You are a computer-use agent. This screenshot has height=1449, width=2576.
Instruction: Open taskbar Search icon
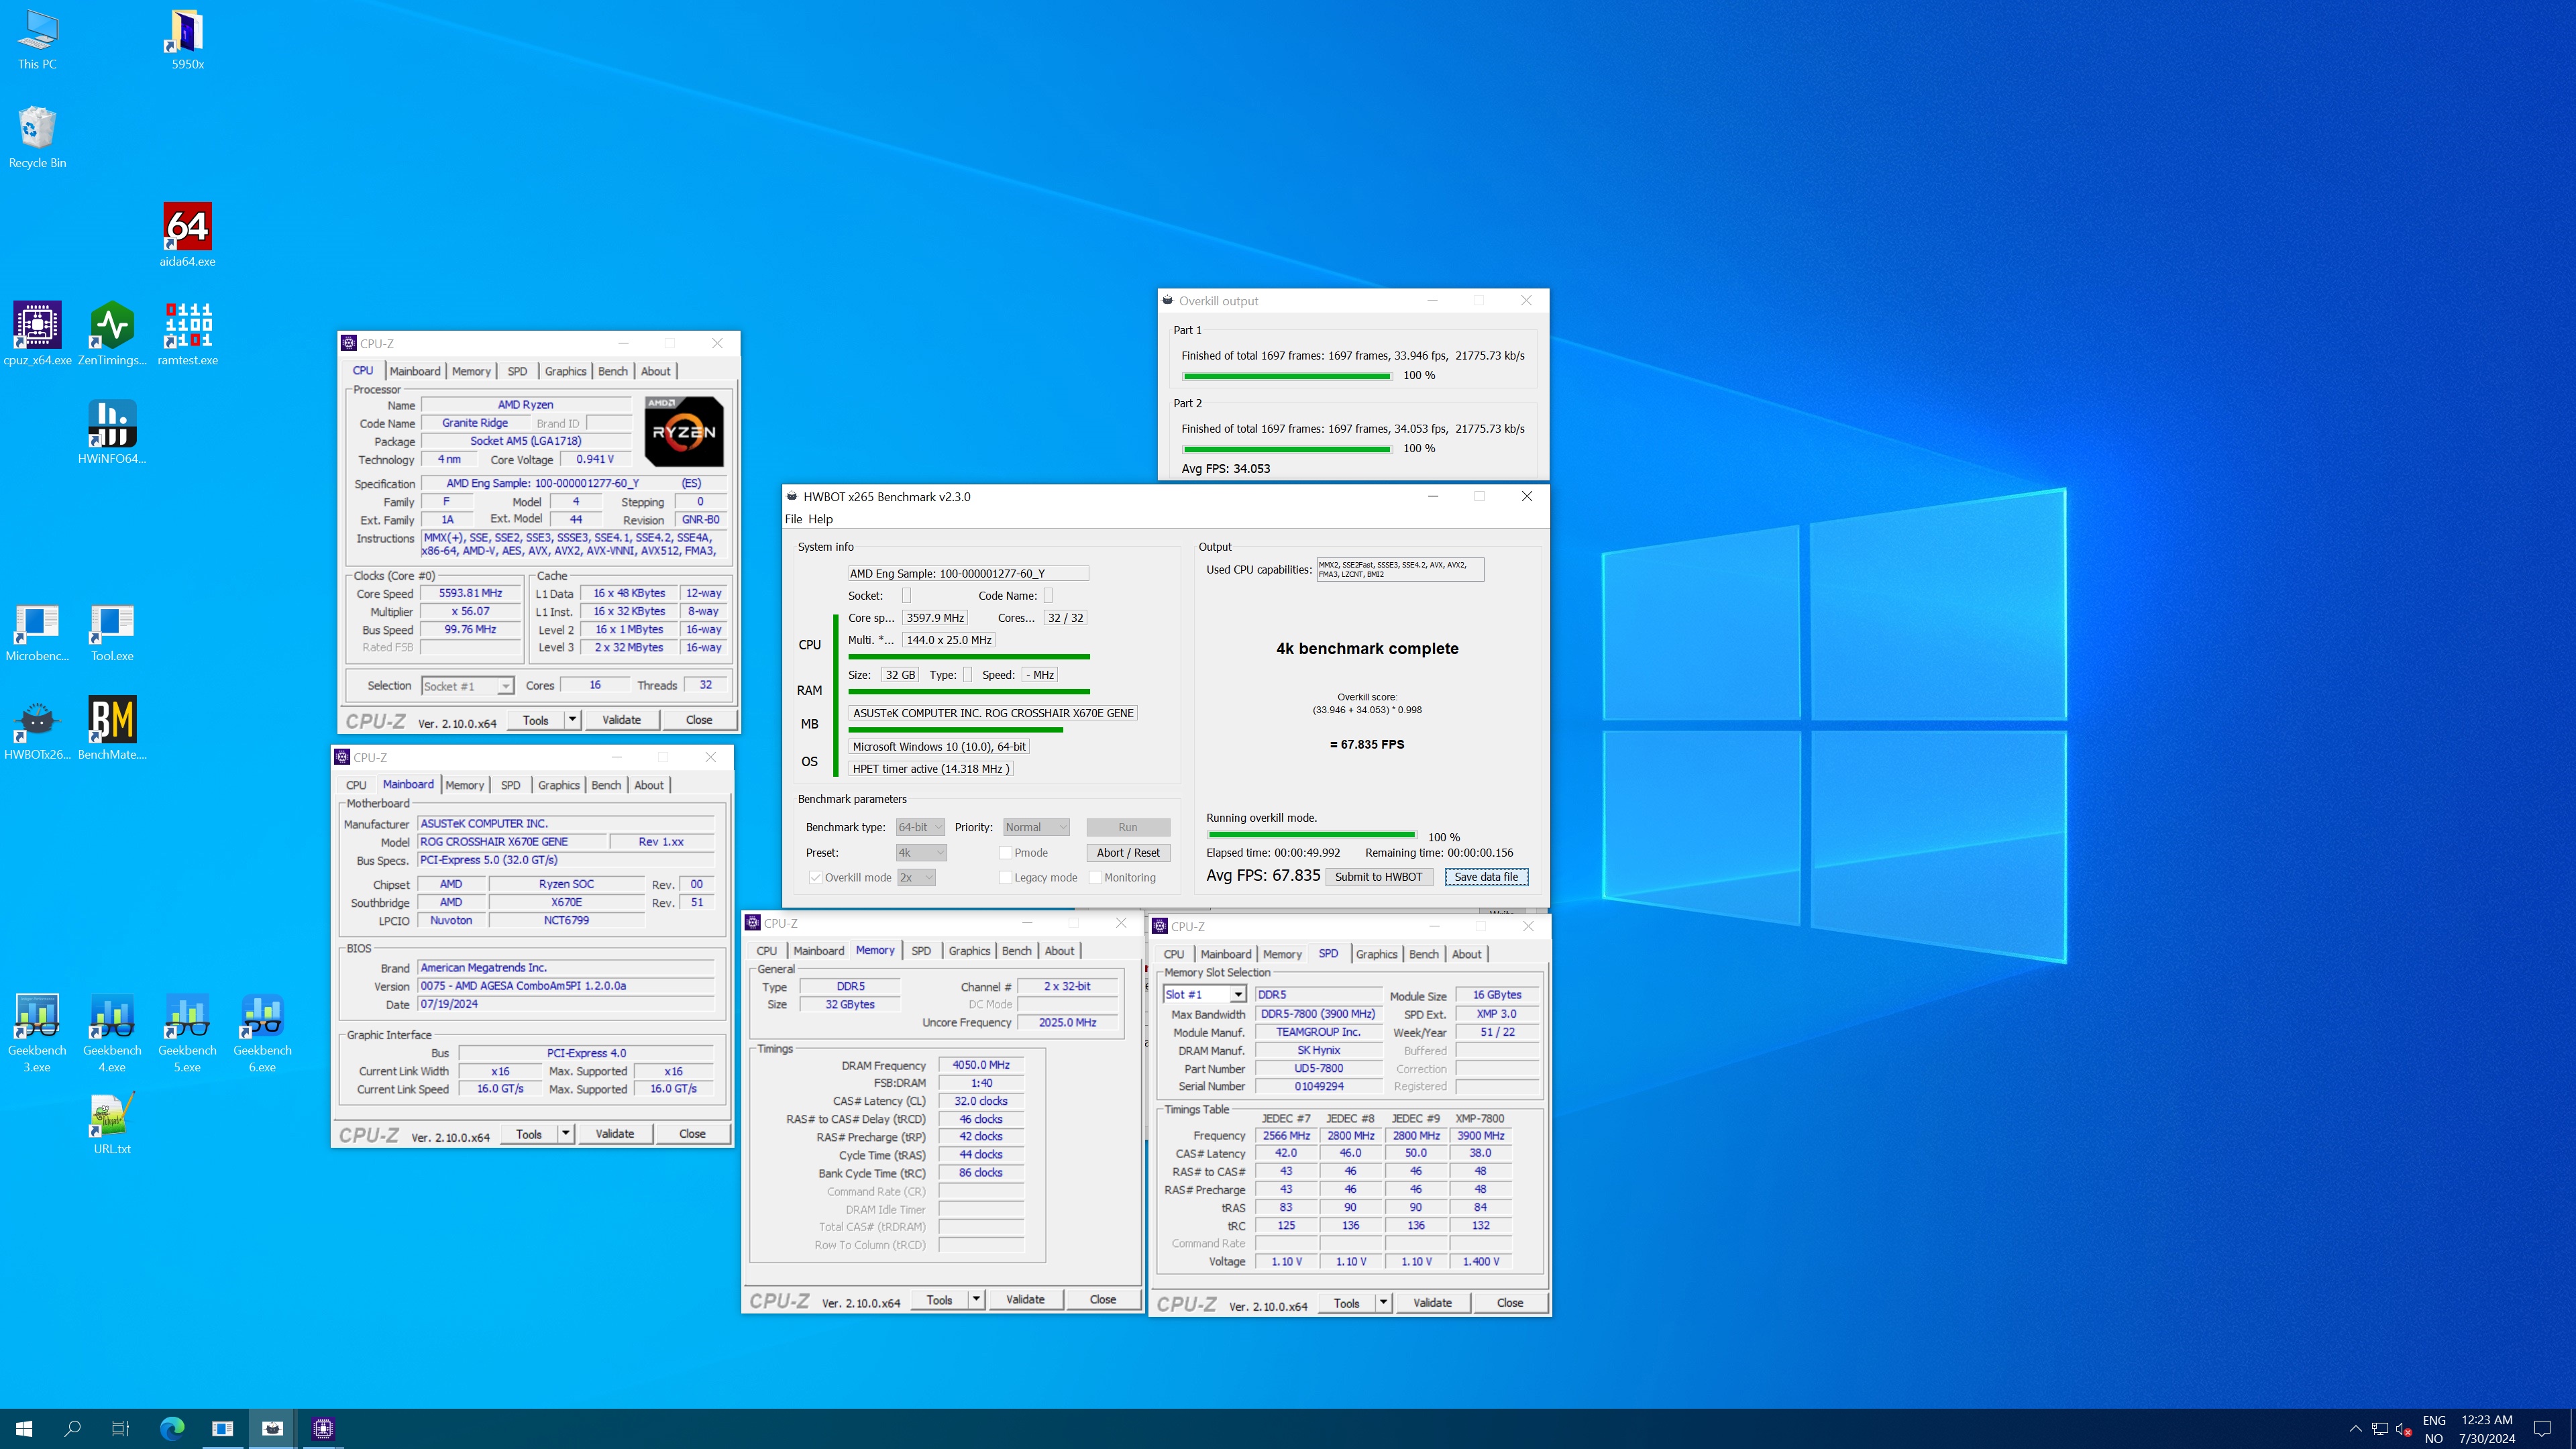[x=72, y=1428]
